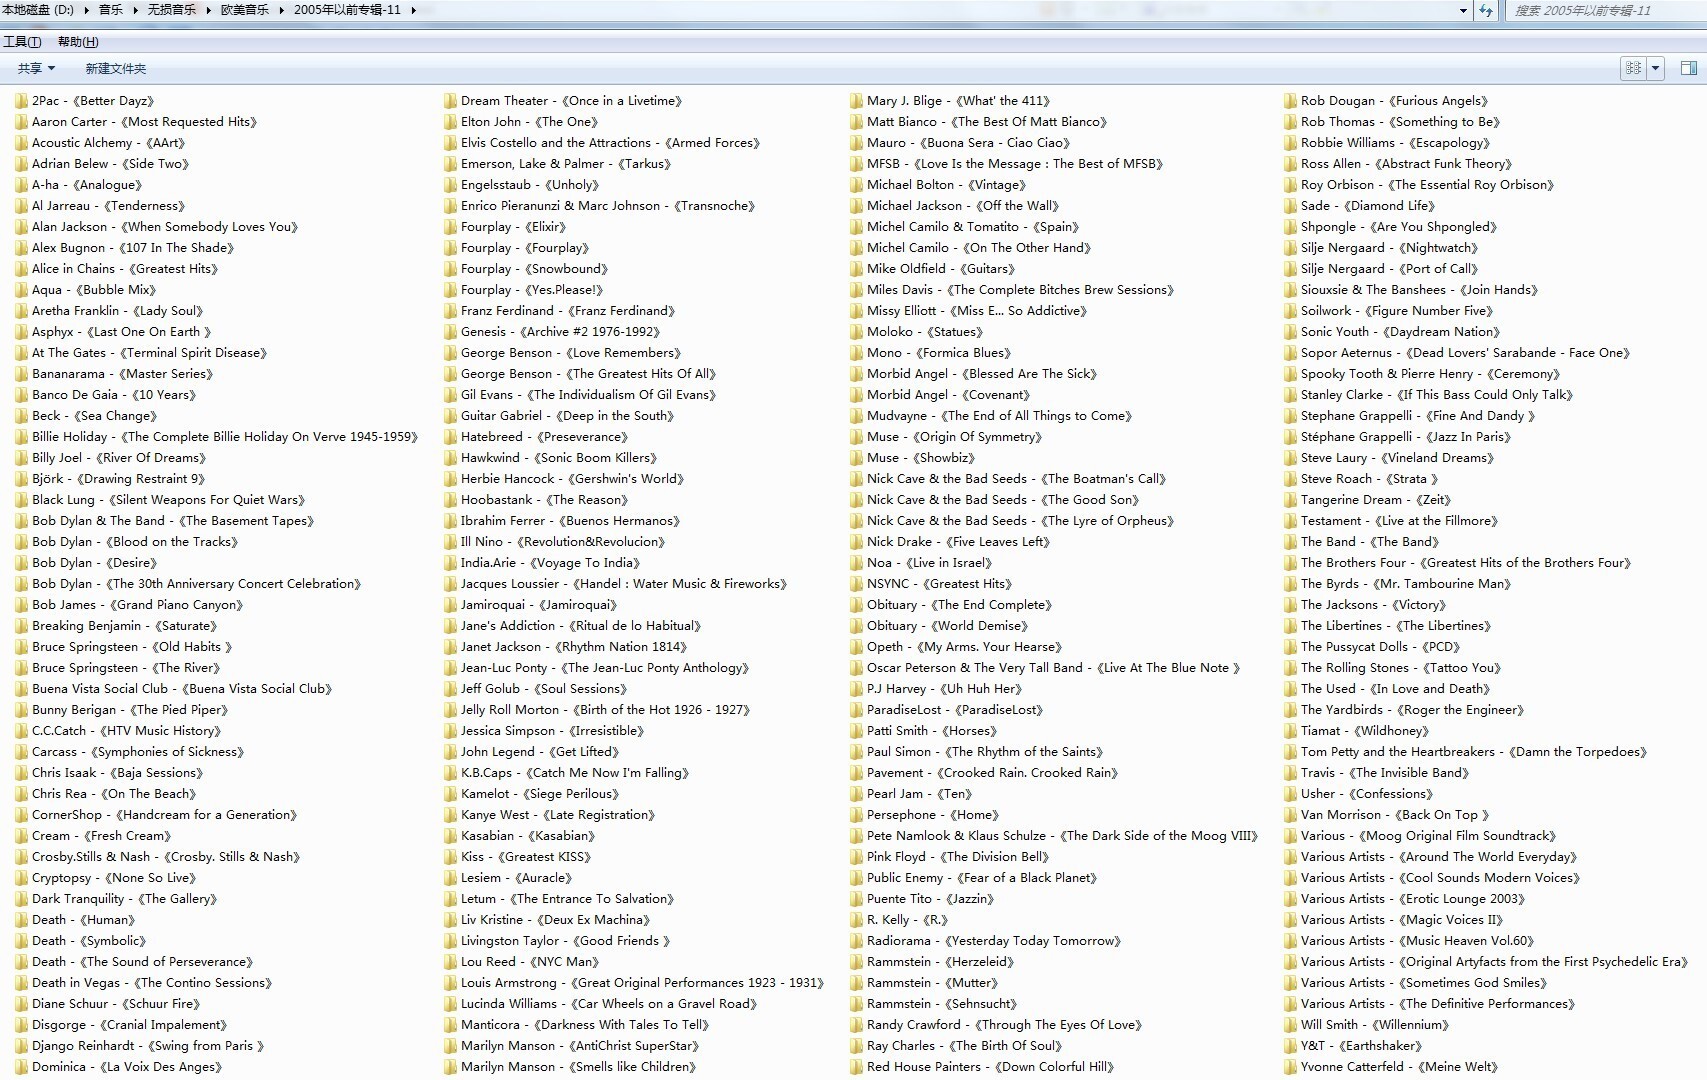The width and height of the screenshot is (1707, 1080).
Task: Open the 工具(T) menu
Action: tap(22, 42)
